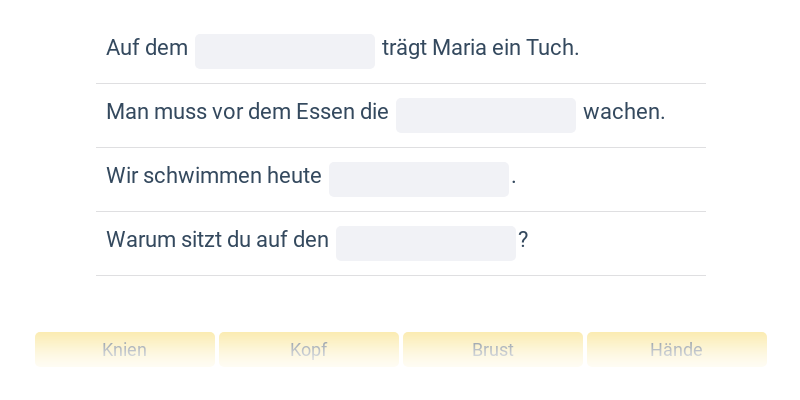Click the word "Warum" in the fourth sentence

point(134,240)
